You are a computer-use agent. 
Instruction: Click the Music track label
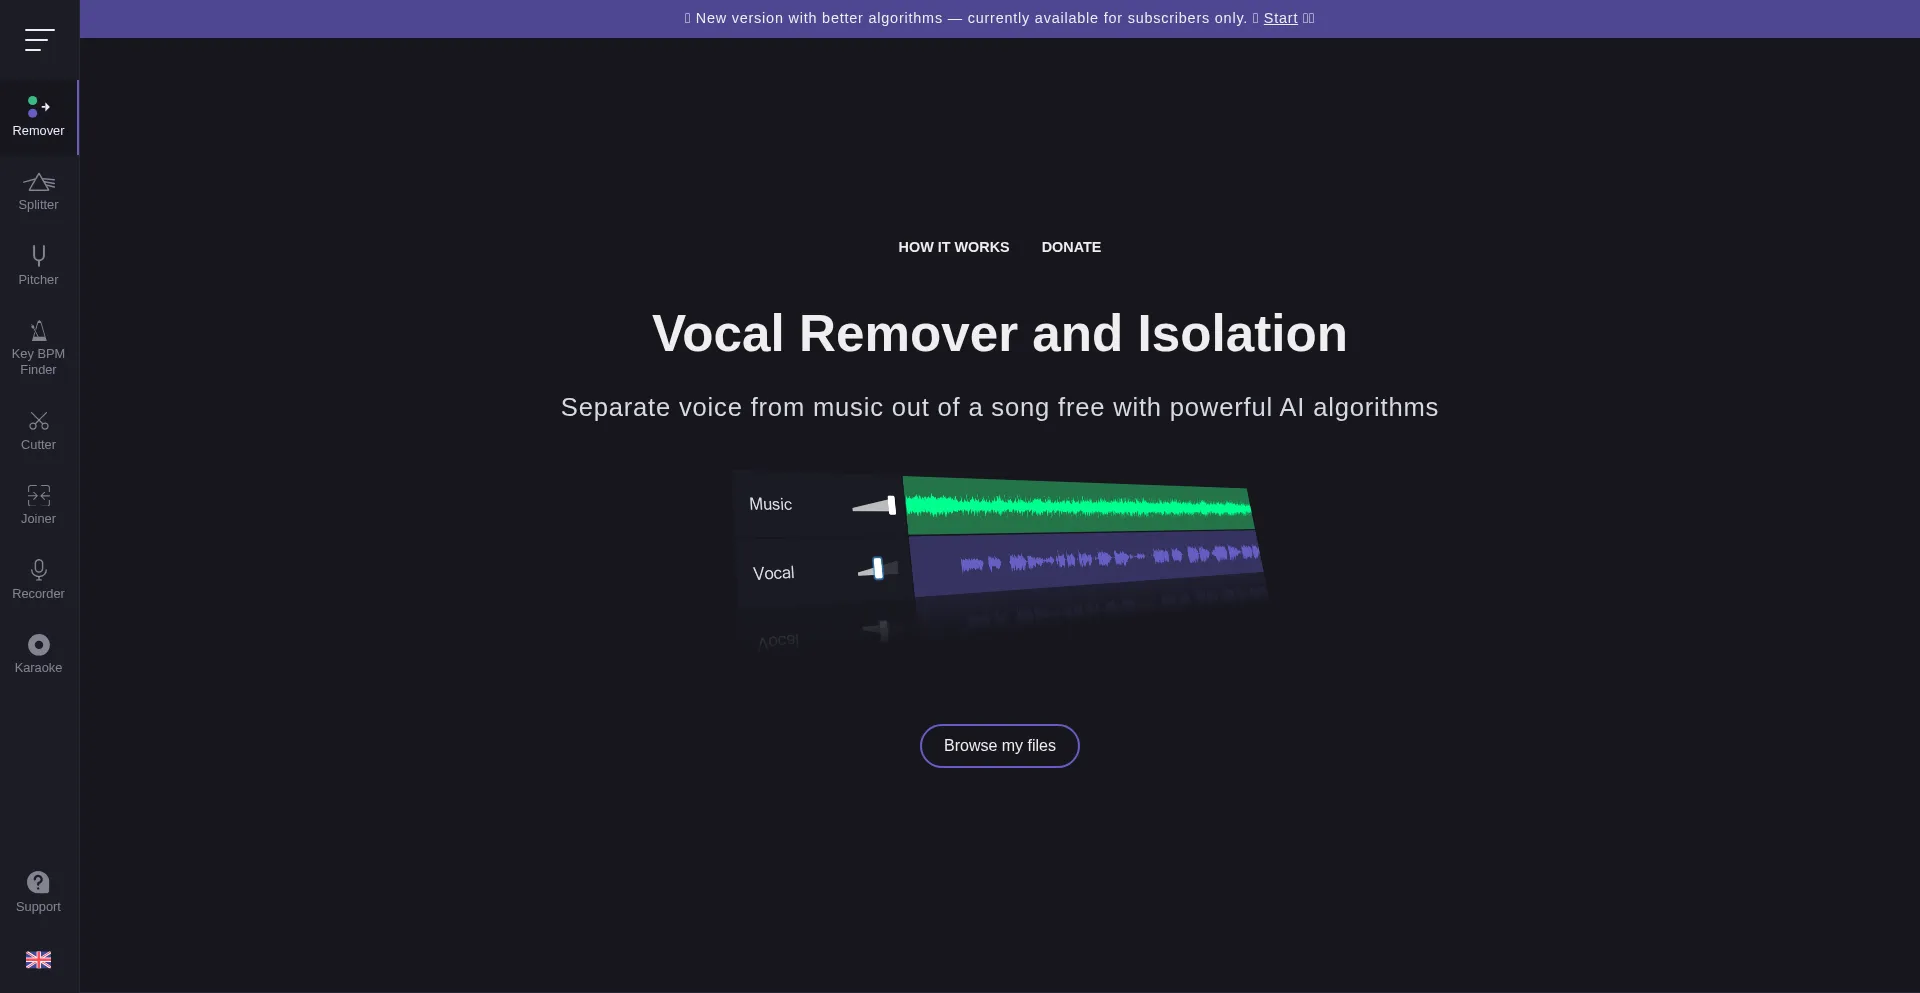tap(770, 505)
